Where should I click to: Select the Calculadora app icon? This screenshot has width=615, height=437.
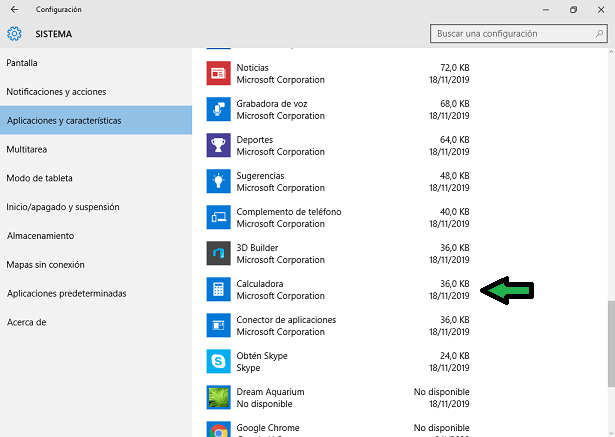click(218, 289)
